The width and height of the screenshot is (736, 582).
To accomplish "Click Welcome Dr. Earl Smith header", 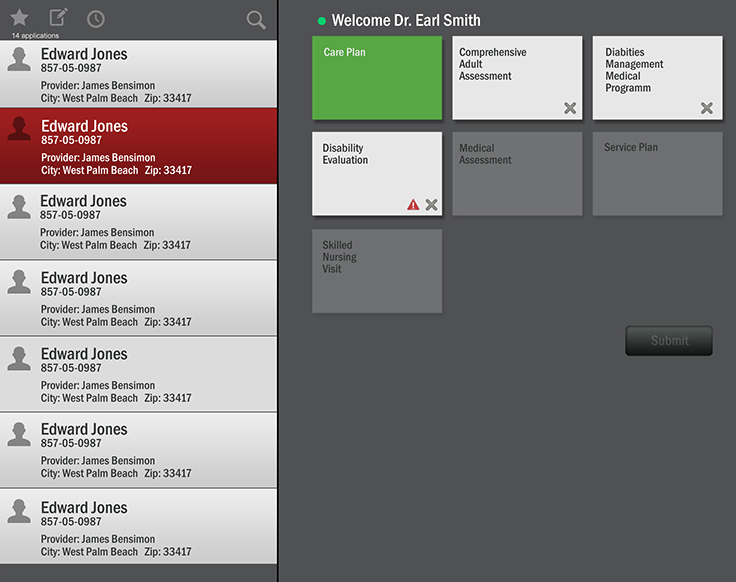I will pos(406,21).
